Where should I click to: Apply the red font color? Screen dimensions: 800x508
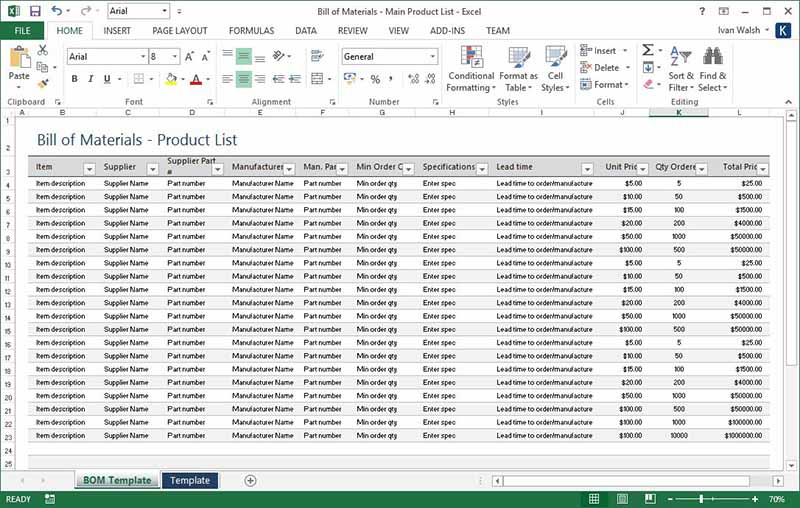click(196, 79)
